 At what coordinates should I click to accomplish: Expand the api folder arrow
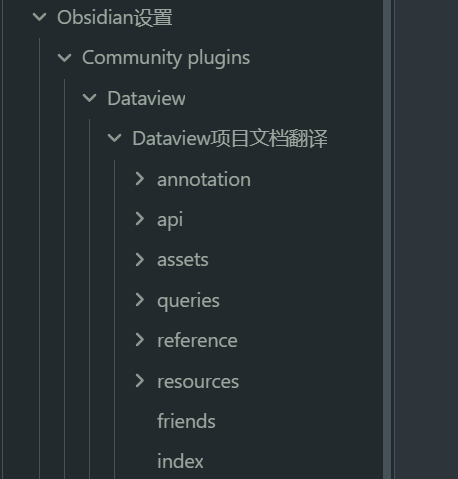click(x=140, y=219)
